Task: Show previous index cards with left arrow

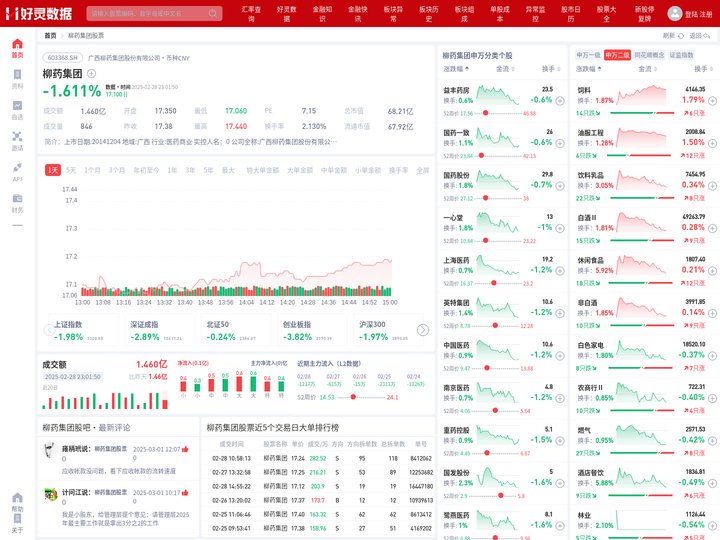Action: (x=49, y=330)
